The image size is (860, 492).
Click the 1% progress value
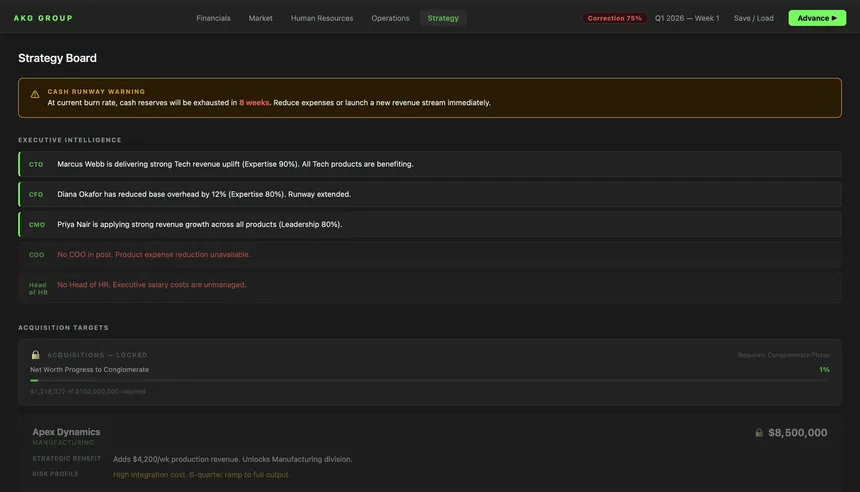[x=824, y=370]
